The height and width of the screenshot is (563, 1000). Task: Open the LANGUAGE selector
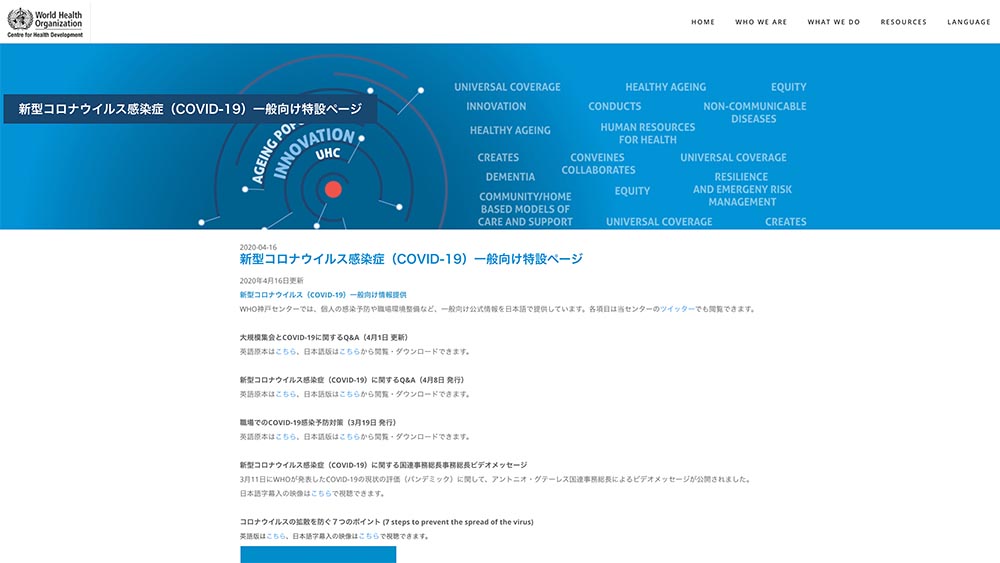coord(968,22)
